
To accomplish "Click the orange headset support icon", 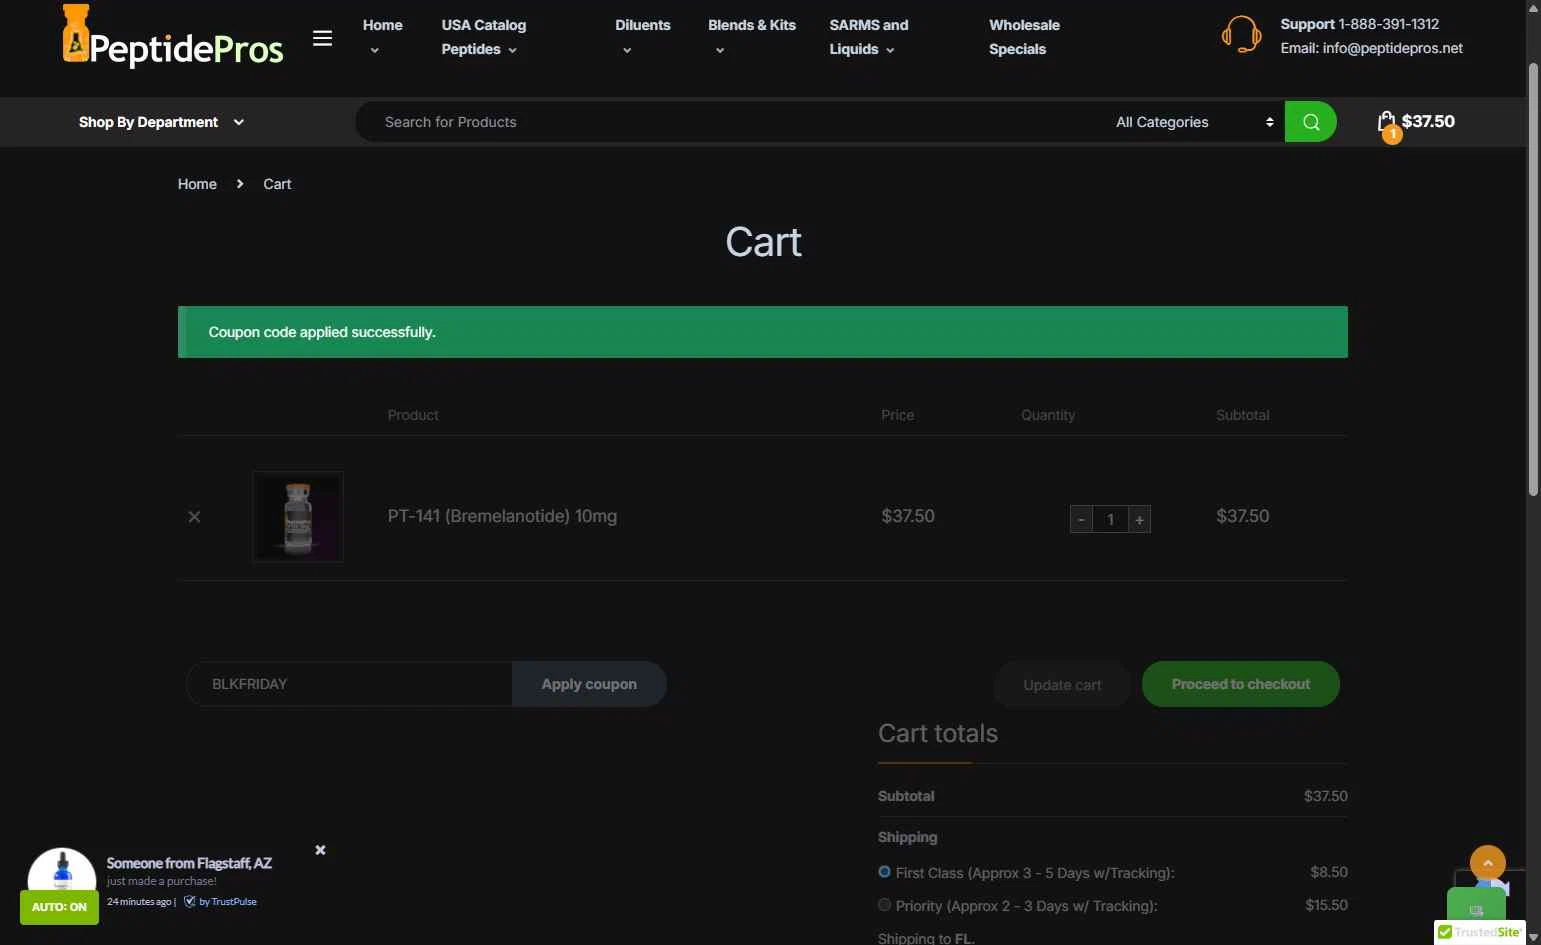I will 1241,35.
